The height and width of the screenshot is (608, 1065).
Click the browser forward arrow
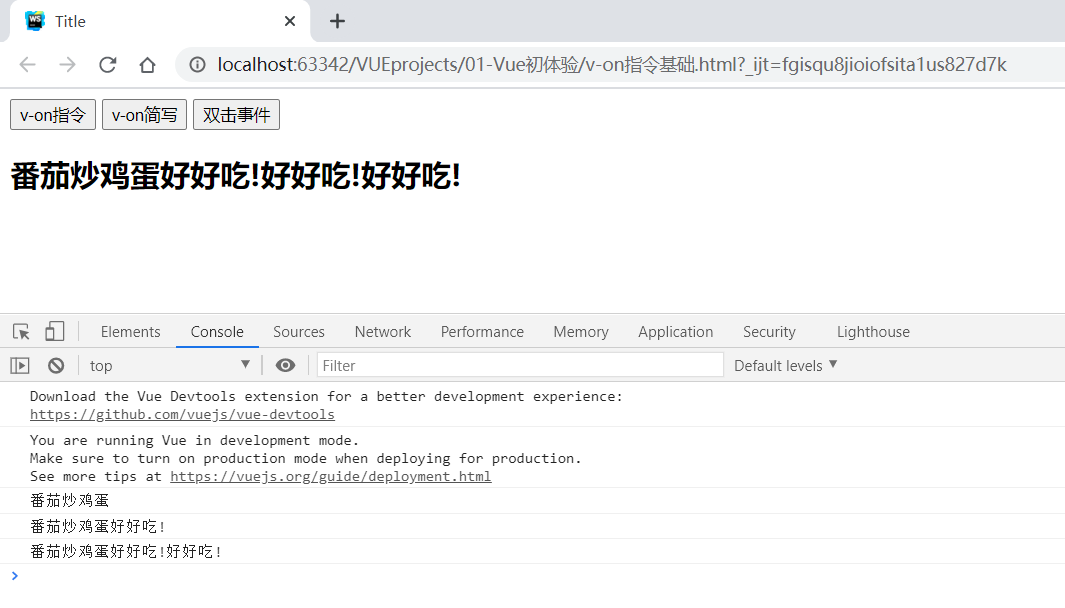point(67,65)
